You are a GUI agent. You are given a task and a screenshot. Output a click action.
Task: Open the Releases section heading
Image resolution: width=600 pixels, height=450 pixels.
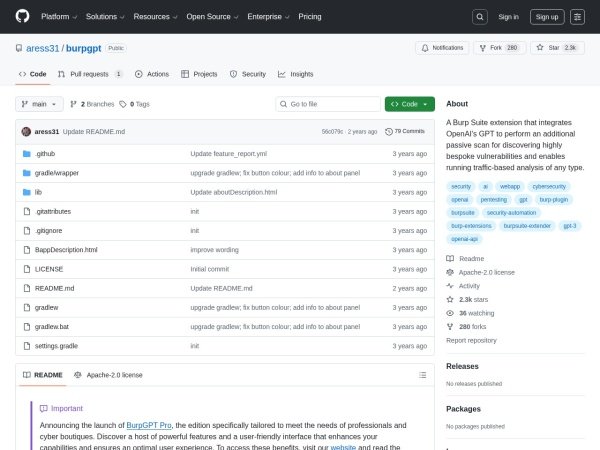462,366
